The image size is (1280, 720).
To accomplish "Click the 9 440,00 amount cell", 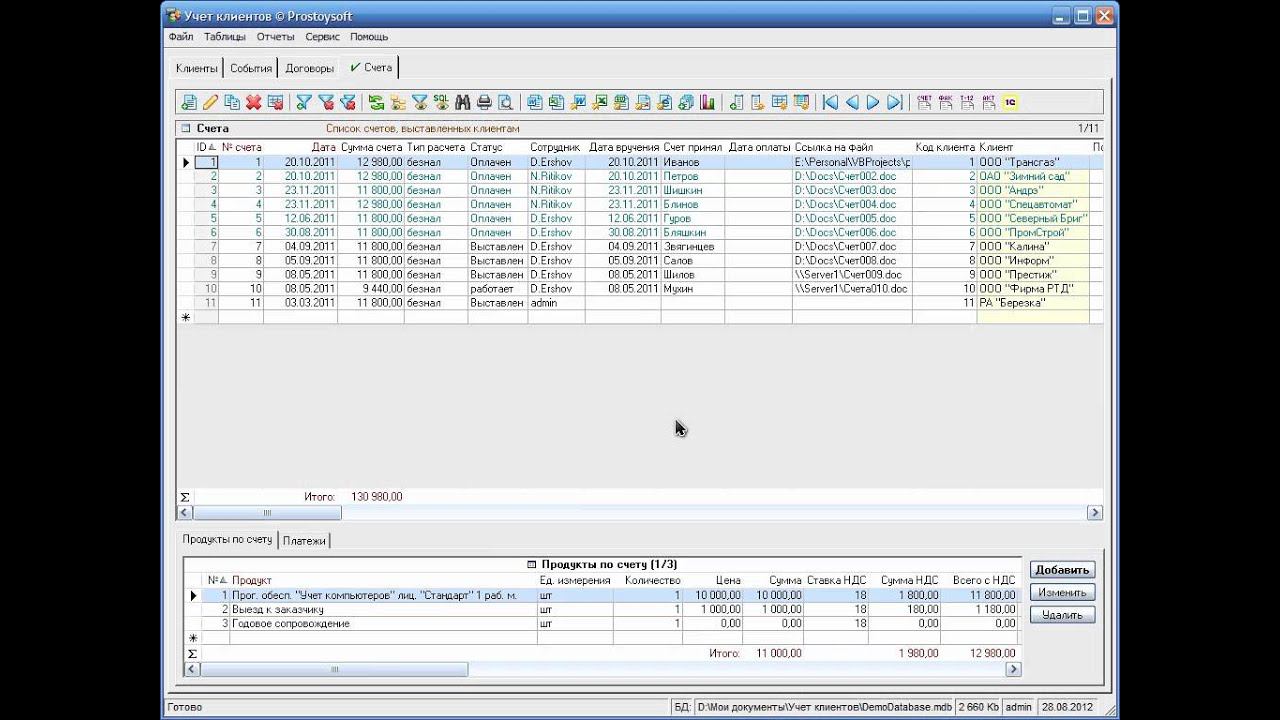I will click(371, 288).
